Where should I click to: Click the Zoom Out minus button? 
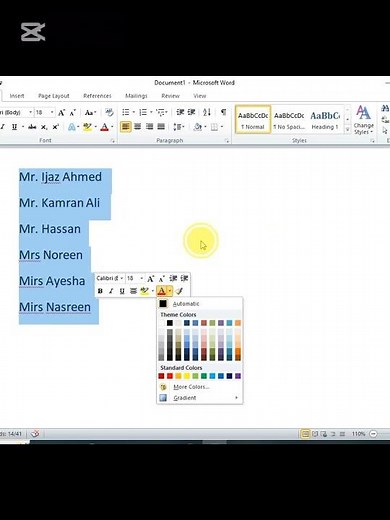click(x=374, y=434)
